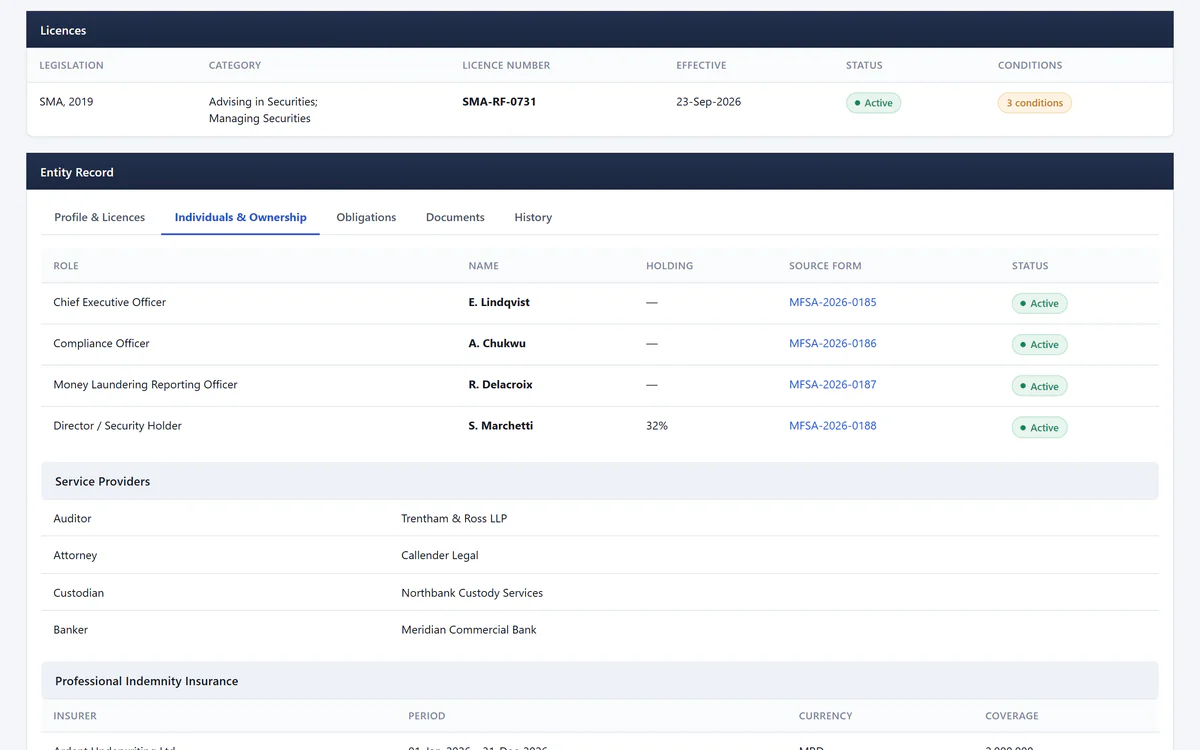Screen dimensions: 1200x750
Task: Click the Custodian row label
Action: tap(78, 593)
